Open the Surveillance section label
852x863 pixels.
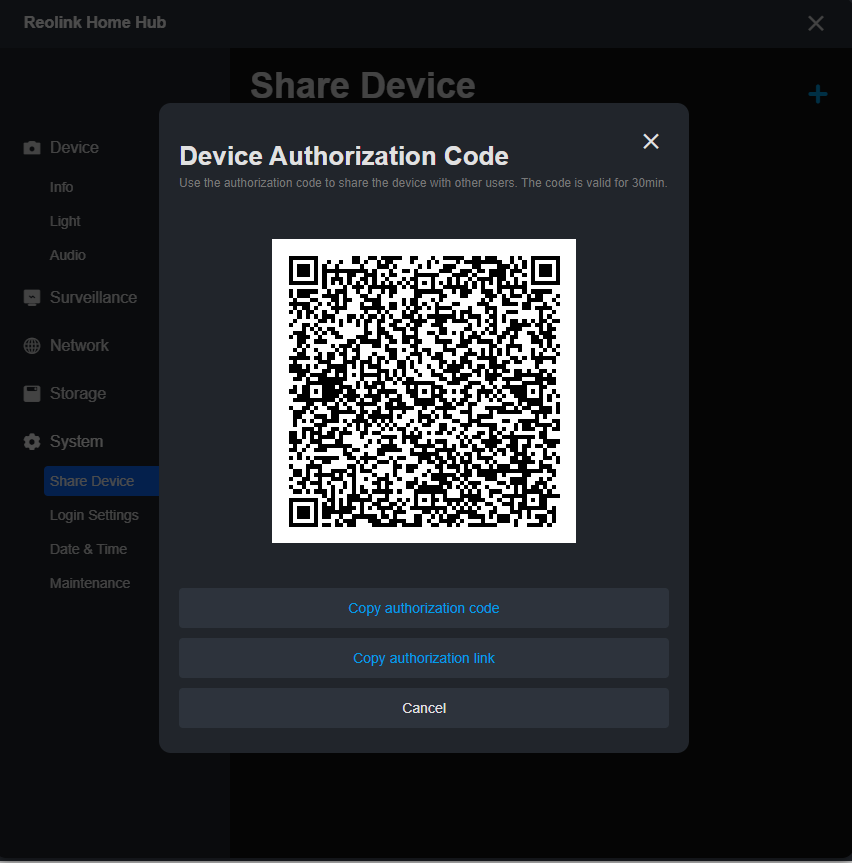94,298
